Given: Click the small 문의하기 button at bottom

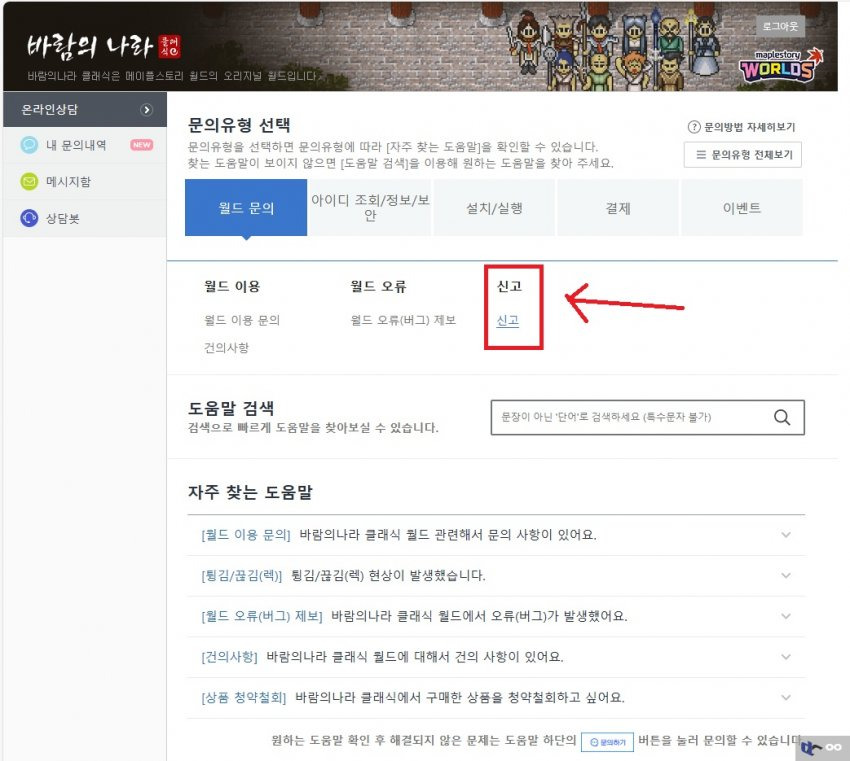Looking at the screenshot, I should click(x=607, y=742).
